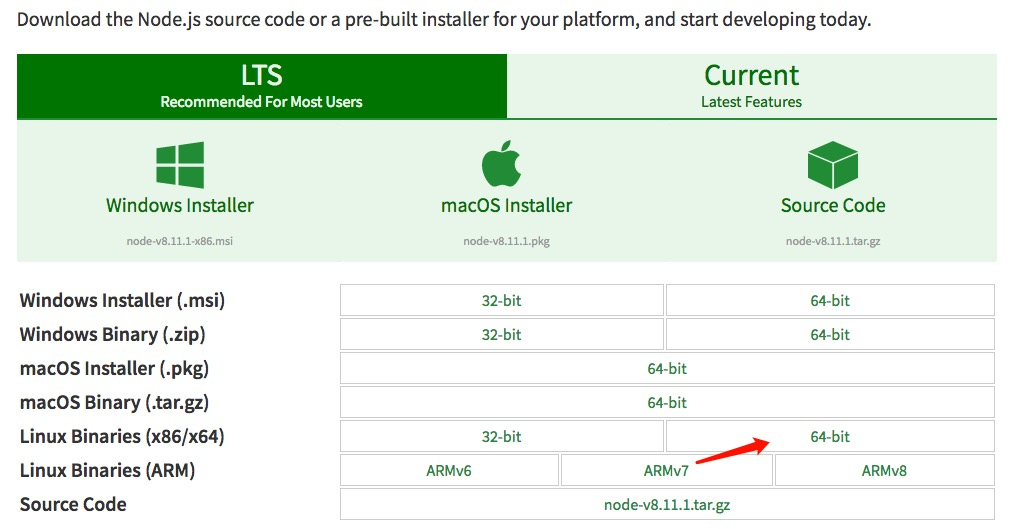The image size is (1015, 529).
Task: Switch to the LTS tab
Action: (x=262, y=86)
